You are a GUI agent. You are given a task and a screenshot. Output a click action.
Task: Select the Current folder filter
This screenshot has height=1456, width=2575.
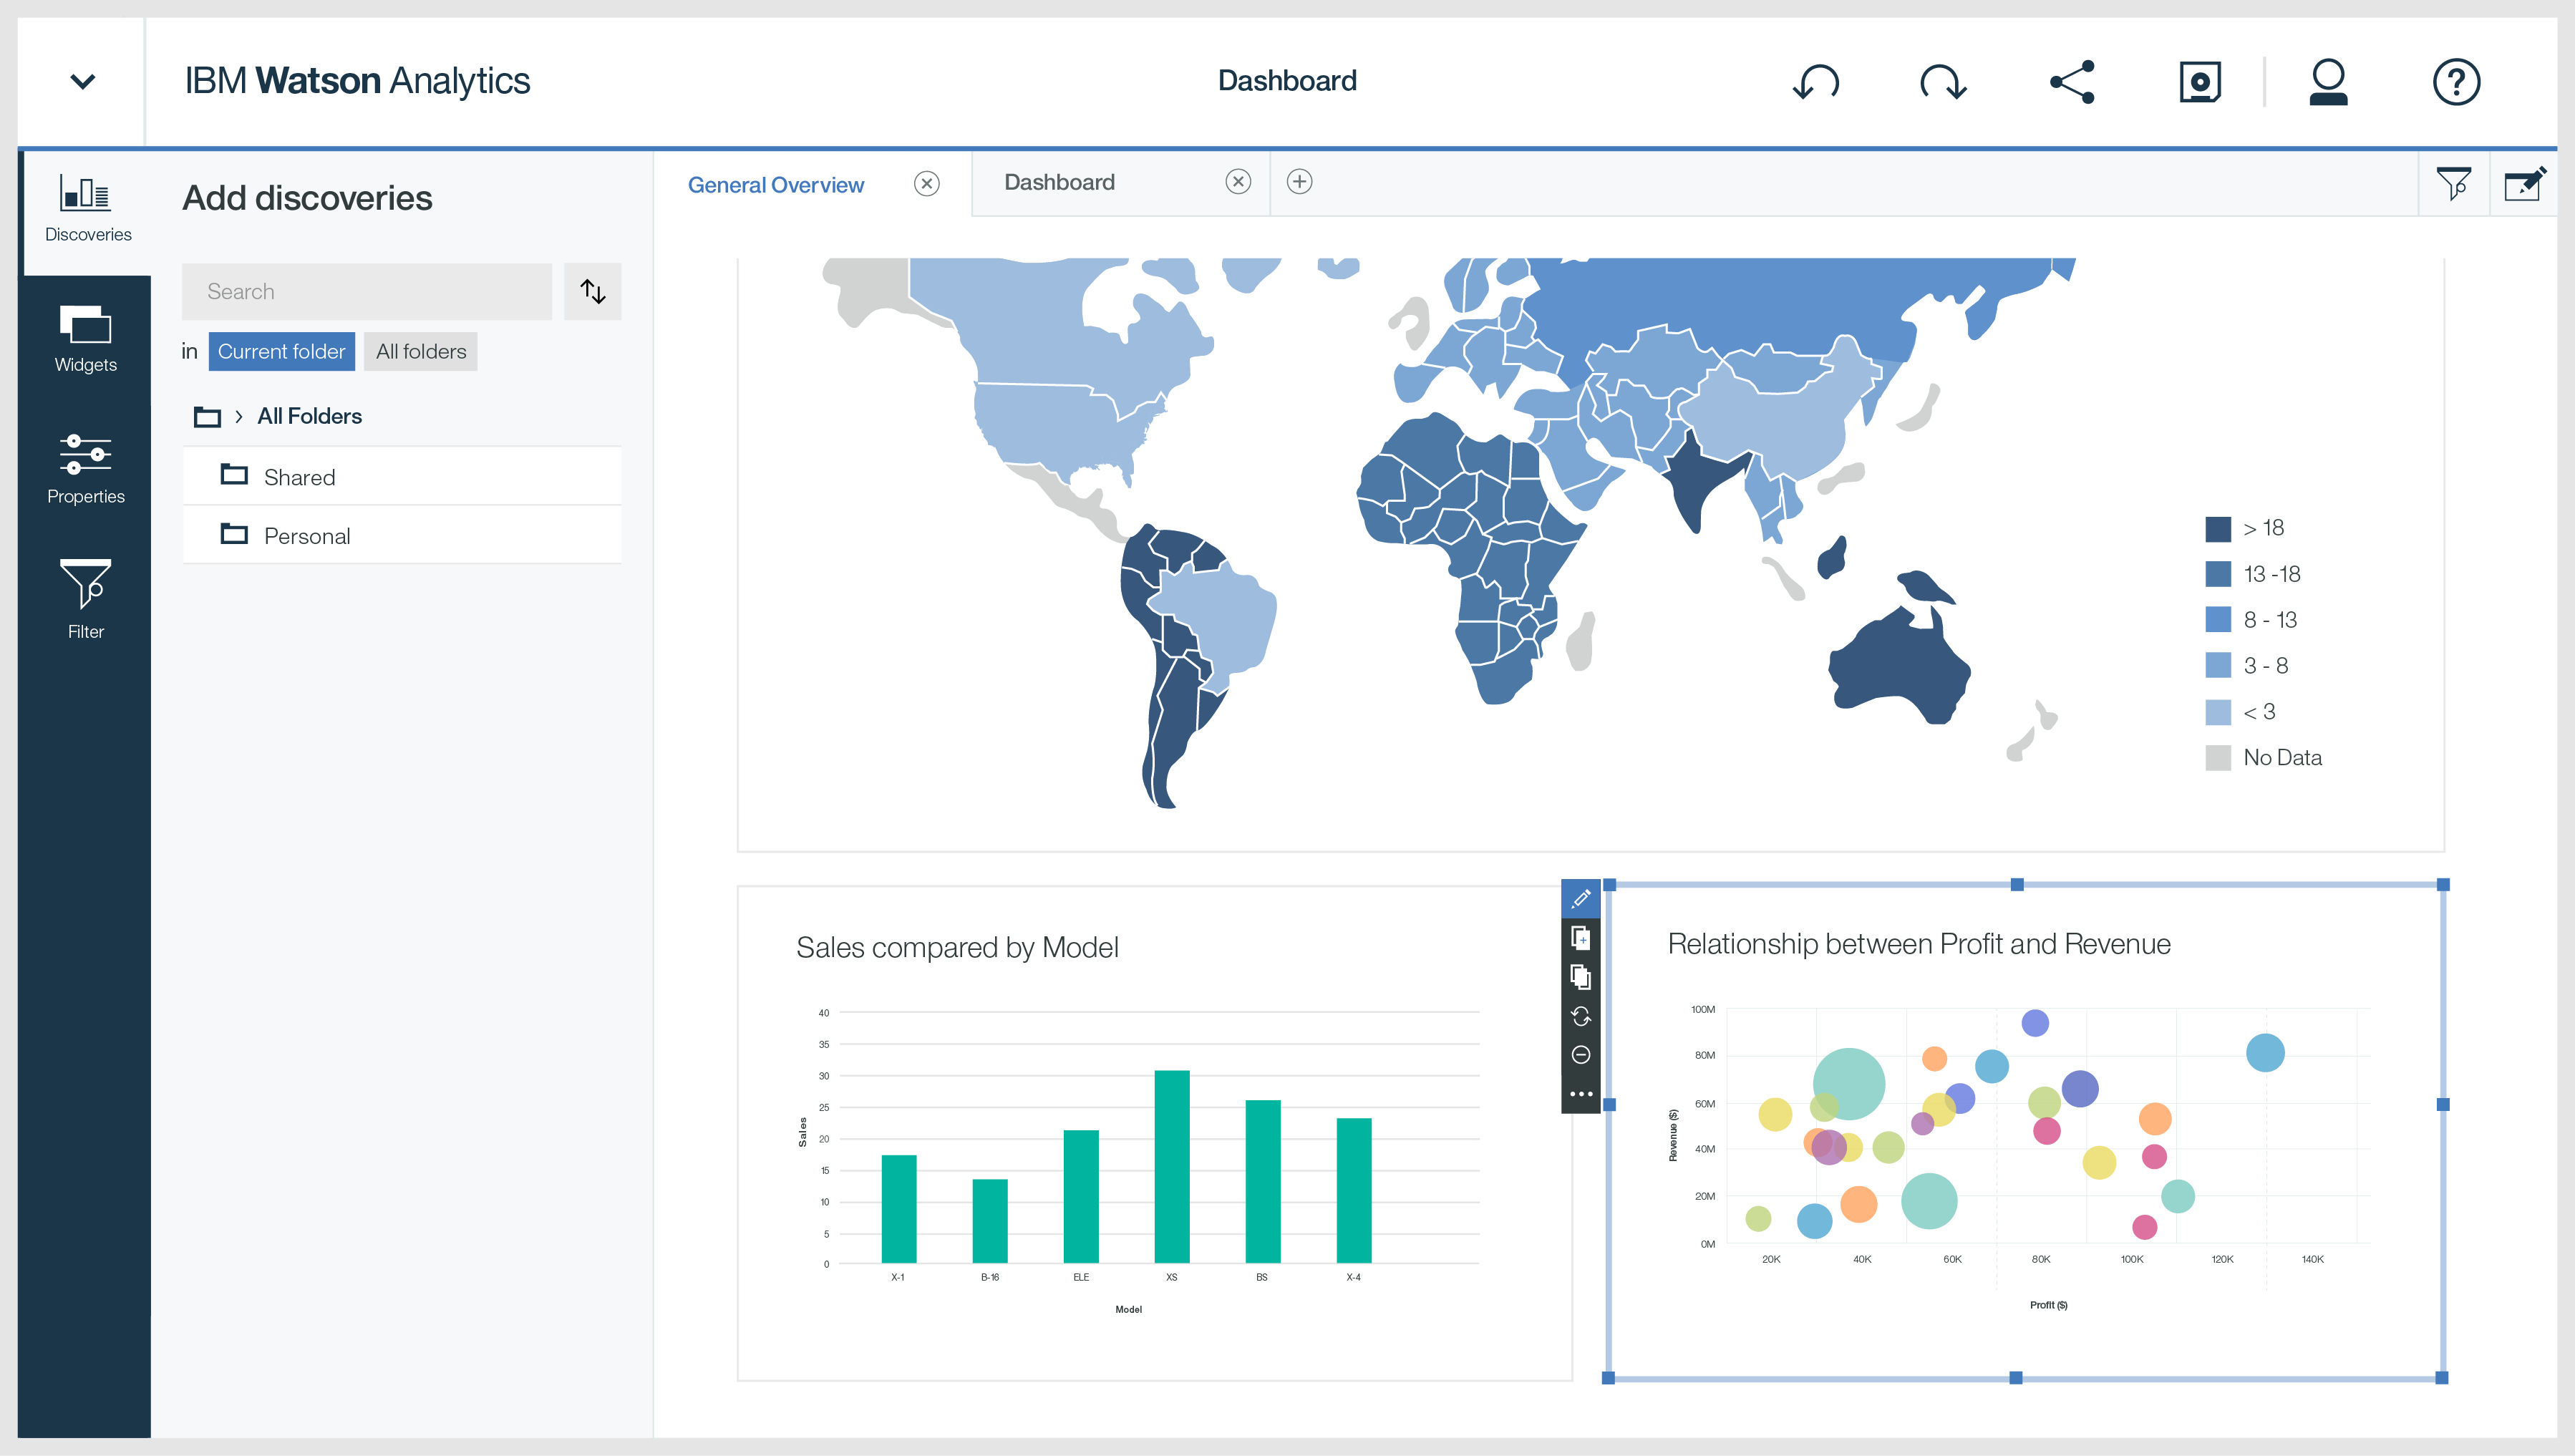click(x=281, y=351)
